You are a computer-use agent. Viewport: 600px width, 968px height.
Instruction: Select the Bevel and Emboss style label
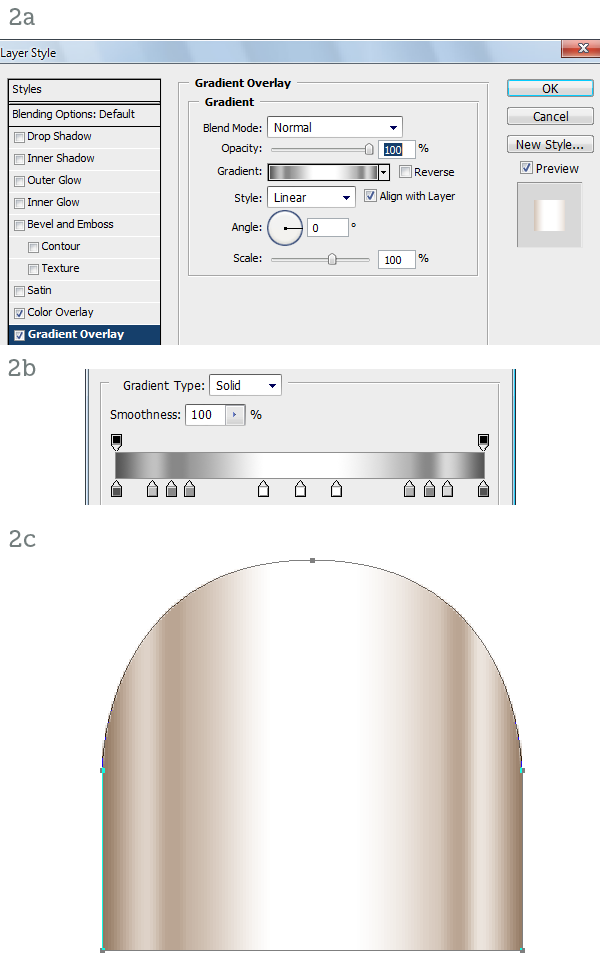point(70,224)
